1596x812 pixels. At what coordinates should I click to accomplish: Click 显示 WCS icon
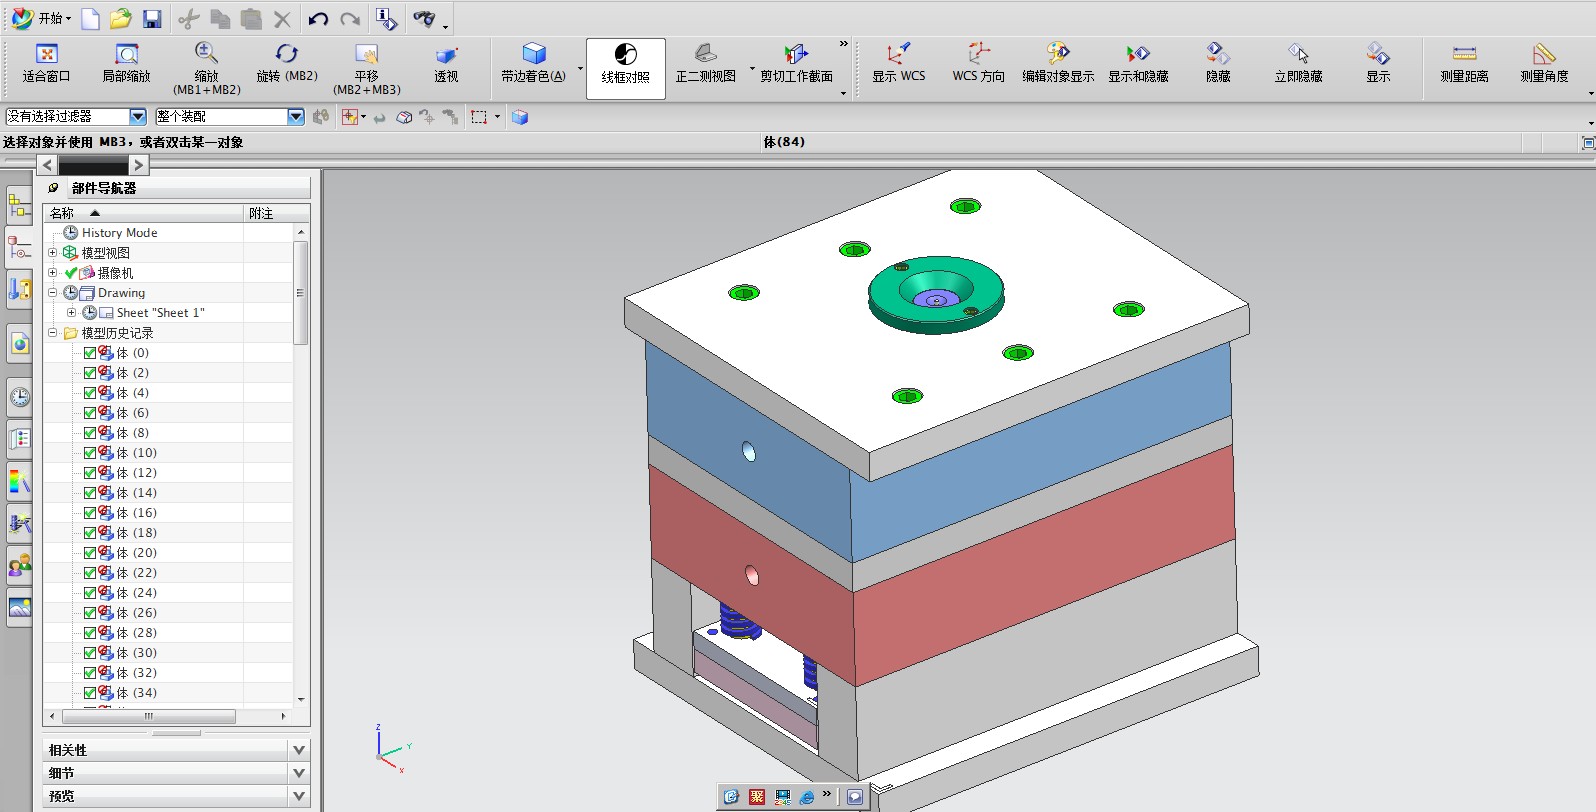pos(898,64)
